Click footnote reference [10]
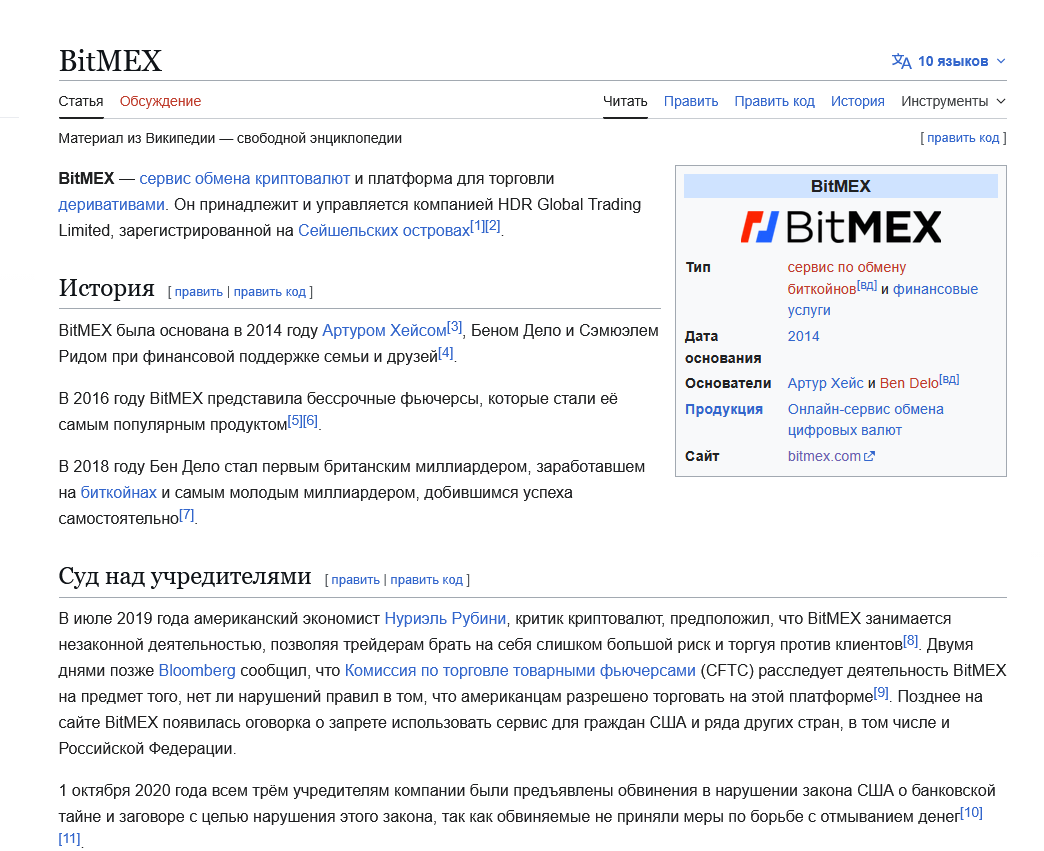The height and width of the screenshot is (851, 1044). pos(971,812)
